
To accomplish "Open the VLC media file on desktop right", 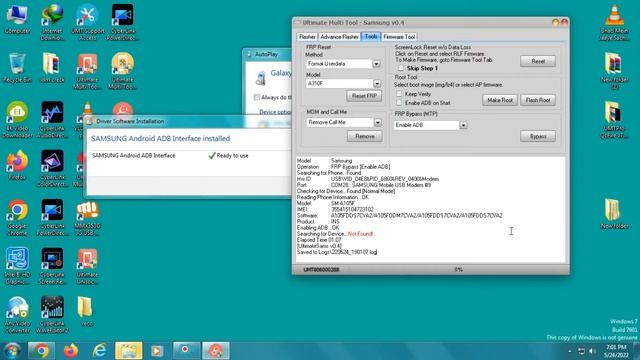I will click(614, 22).
